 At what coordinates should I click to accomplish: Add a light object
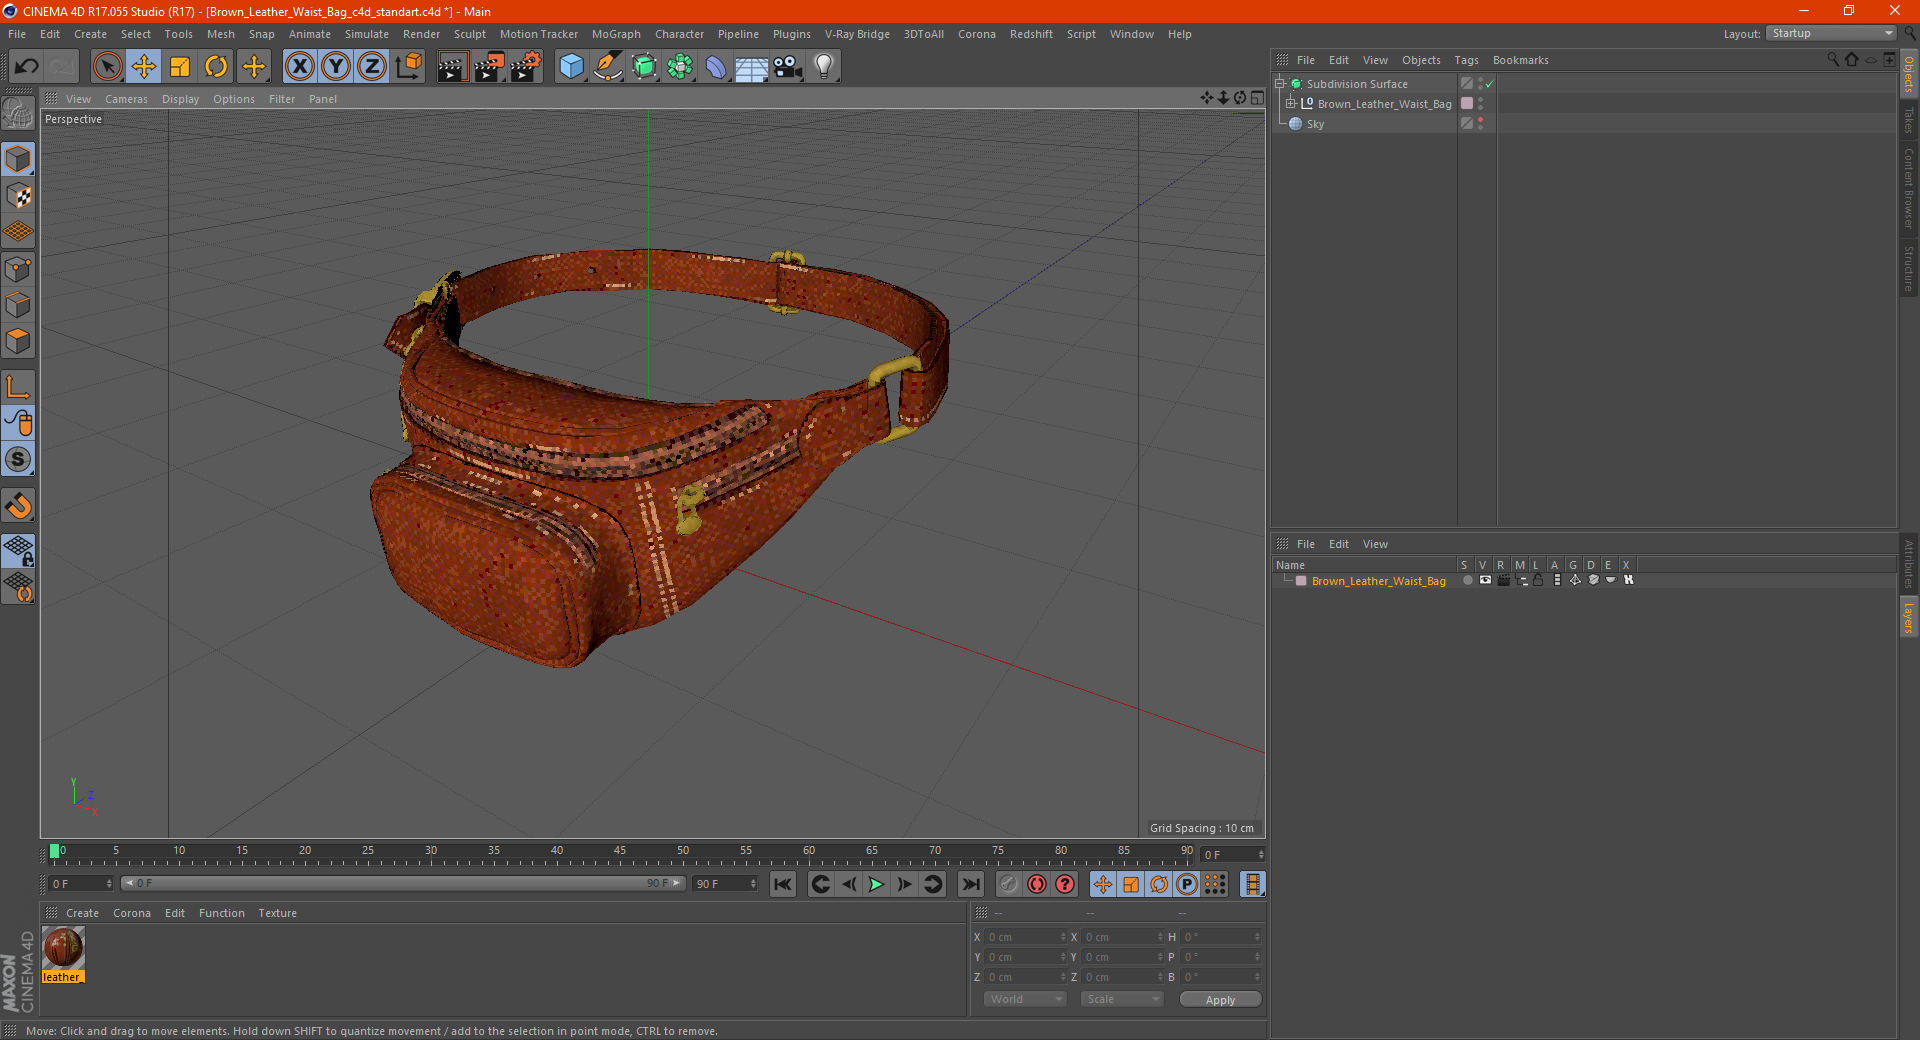824,67
